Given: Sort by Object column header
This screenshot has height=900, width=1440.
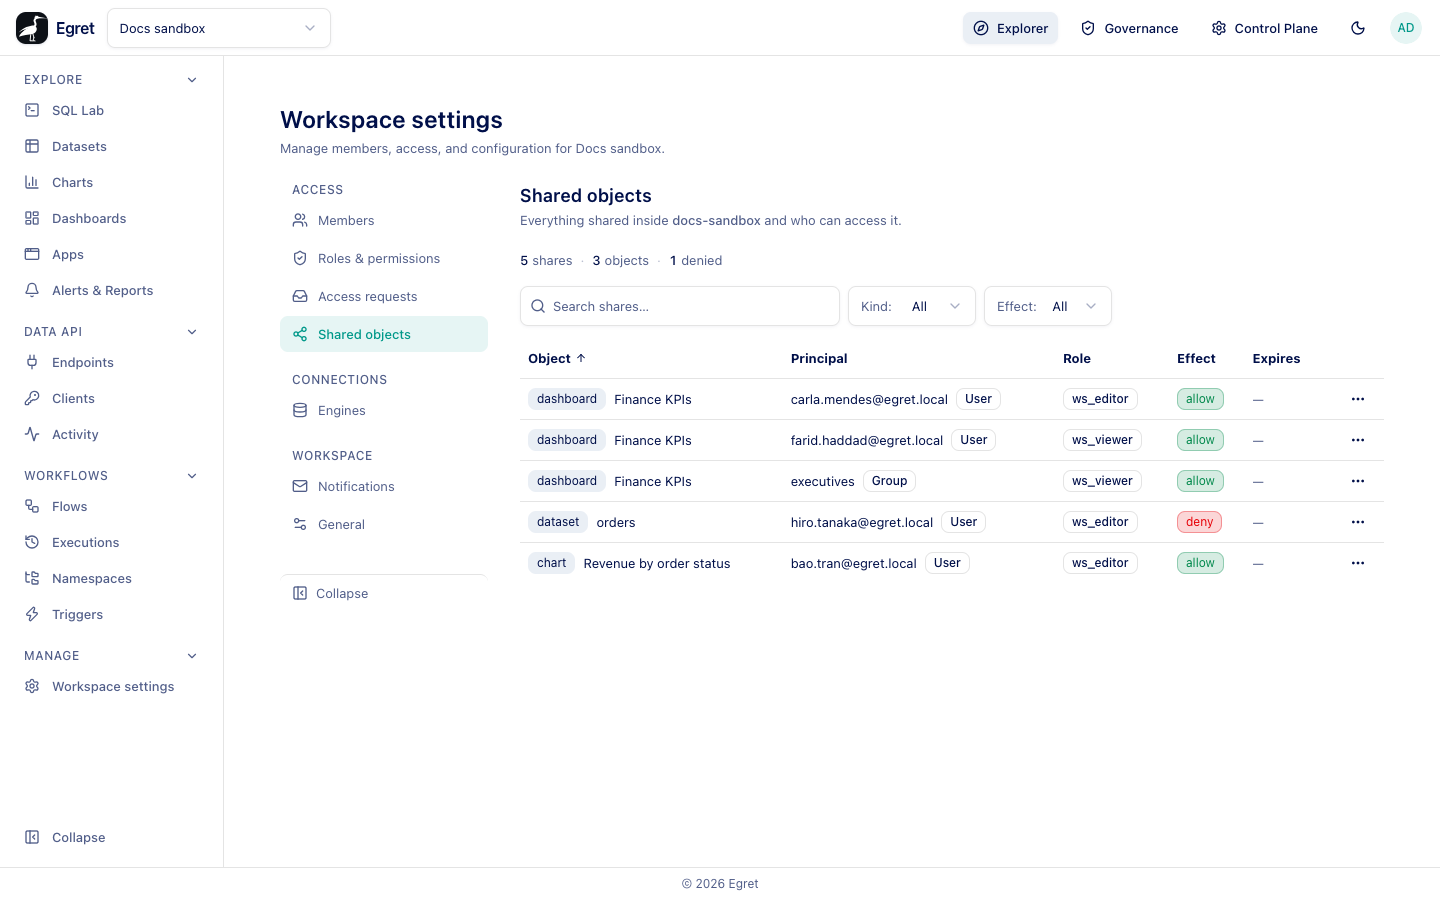Looking at the screenshot, I should tap(557, 358).
